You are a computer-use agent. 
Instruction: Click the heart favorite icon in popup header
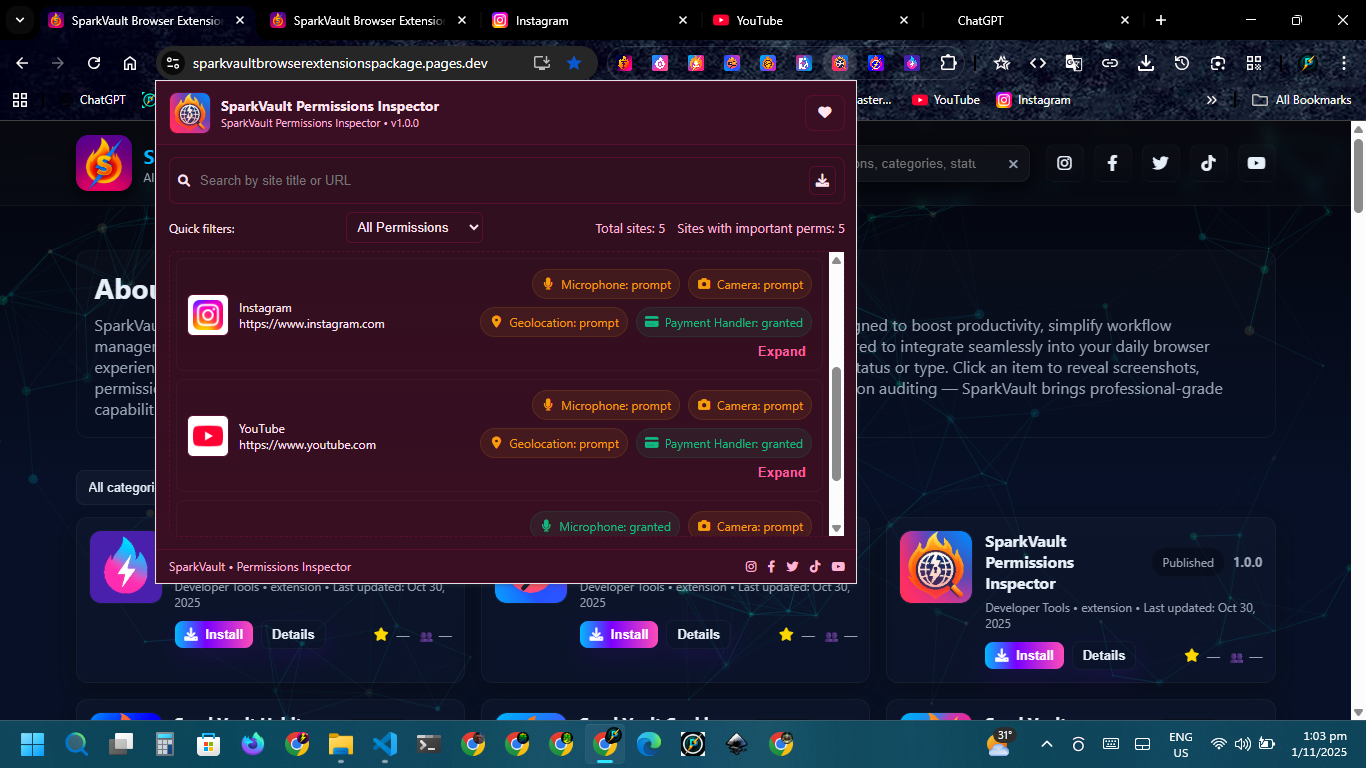[824, 113]
